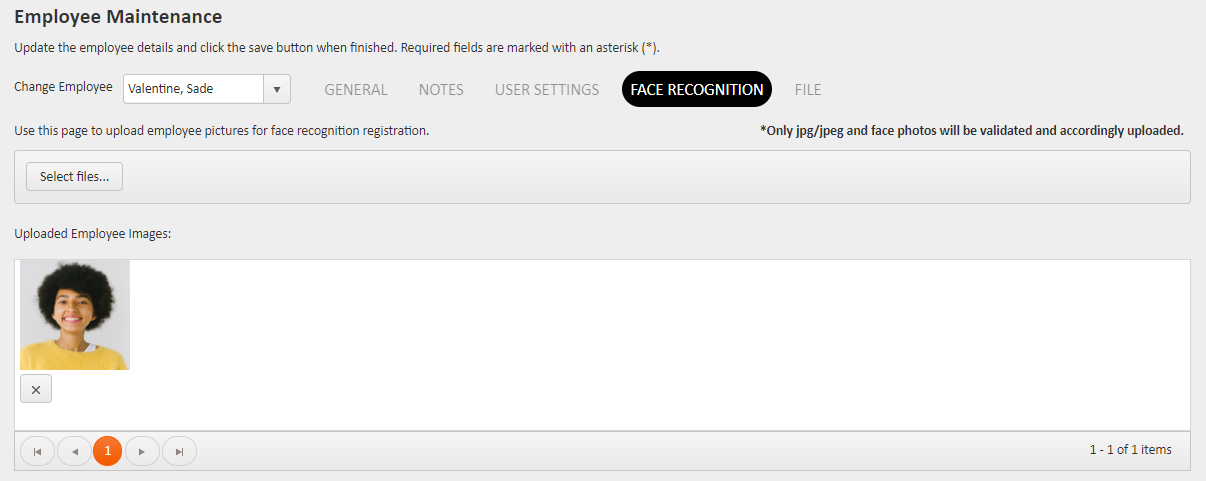Expand the Change Employee dropdown arrow

click(x=277, y=89)
